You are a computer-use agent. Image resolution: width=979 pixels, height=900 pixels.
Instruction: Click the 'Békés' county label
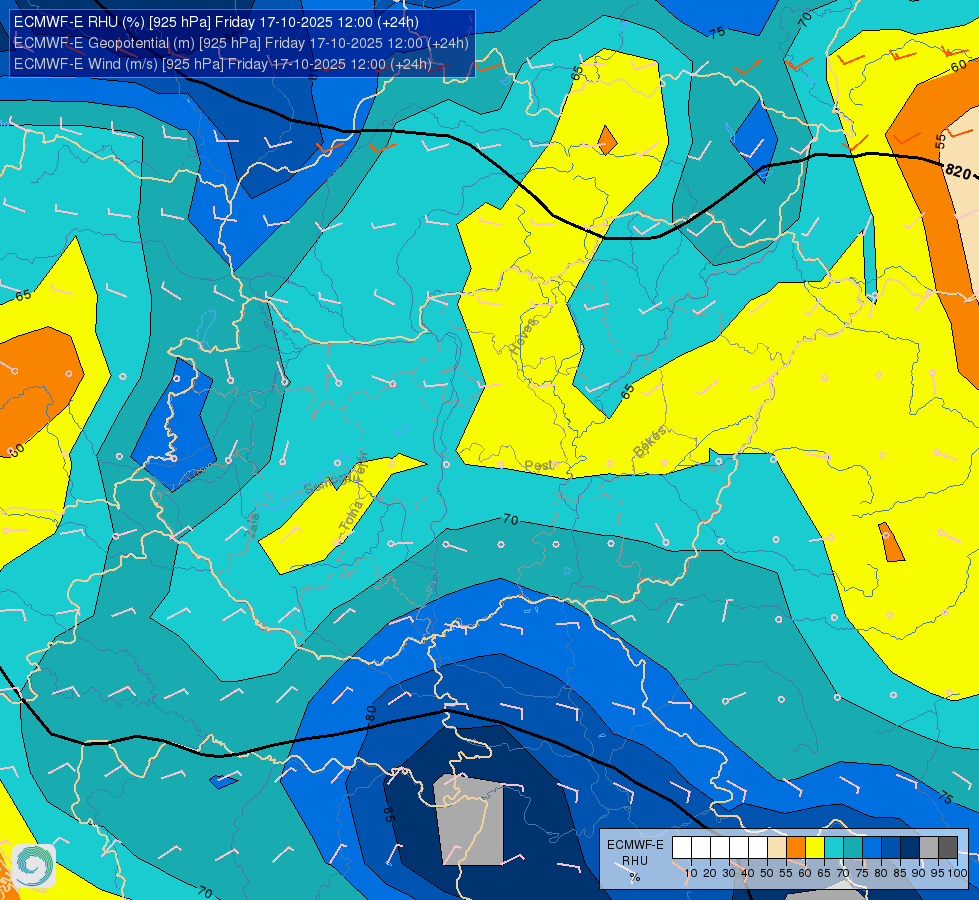pyautogui.click(x=650, y=442)
